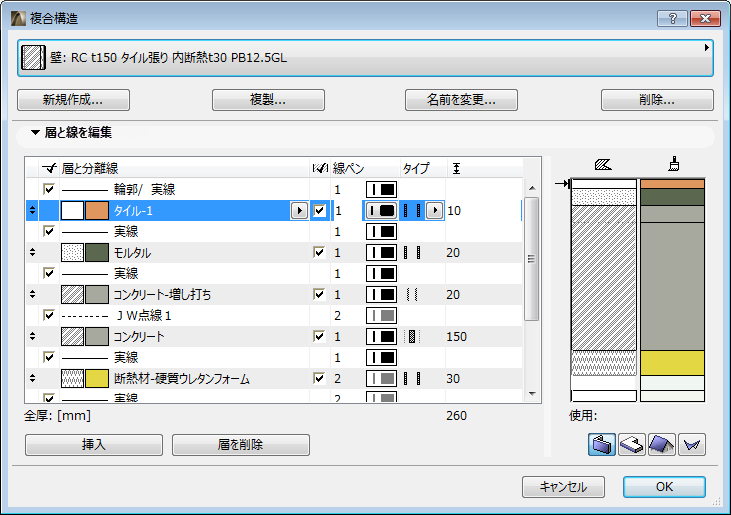Select コンクリート-増し打ち layer row
The width and height of the screenshot is (731, 515).
(x=274, y=295)
